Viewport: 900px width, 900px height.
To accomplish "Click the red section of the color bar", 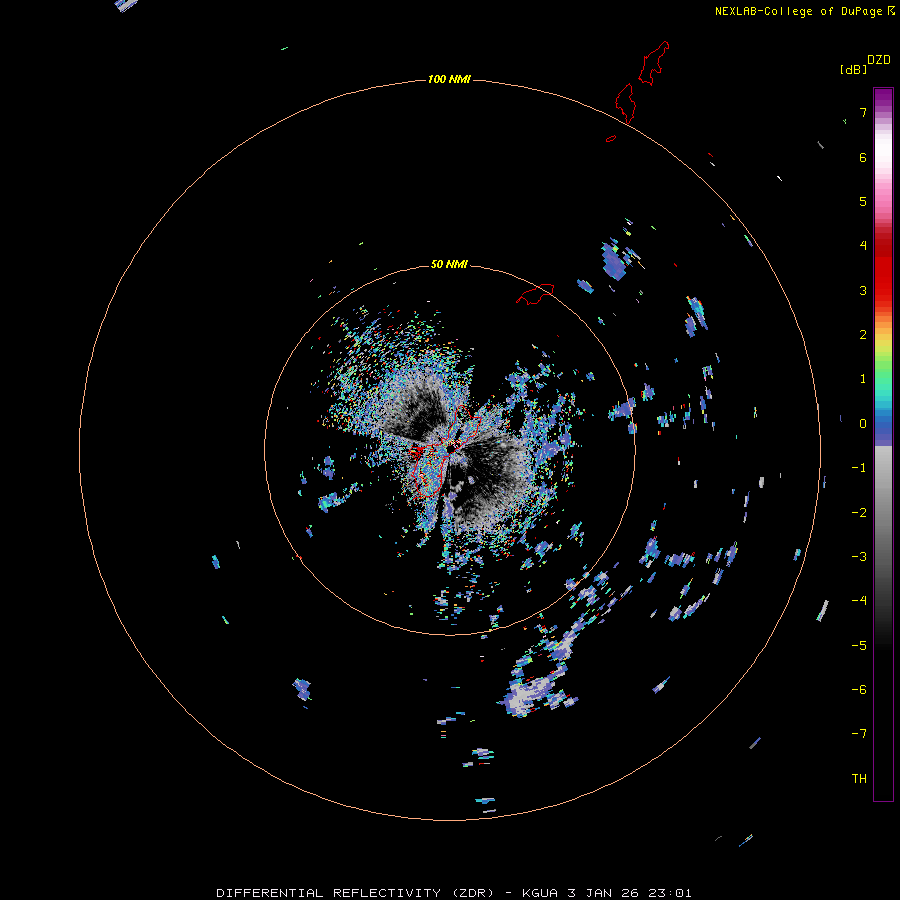I will click(x=883, y=264).
